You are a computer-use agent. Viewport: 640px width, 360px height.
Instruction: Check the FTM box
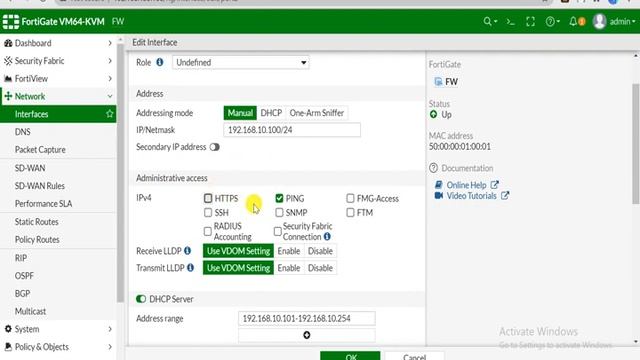pos(350,212)
